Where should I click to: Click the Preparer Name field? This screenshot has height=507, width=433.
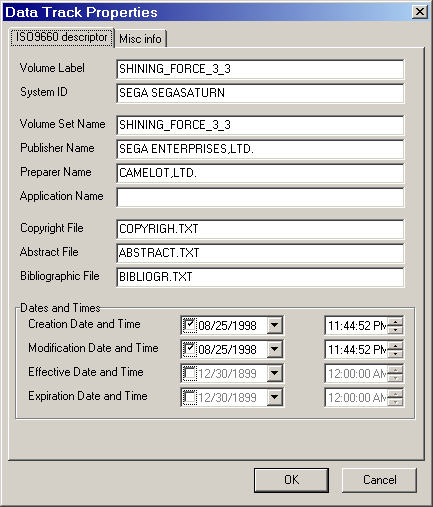coord(260,173)
